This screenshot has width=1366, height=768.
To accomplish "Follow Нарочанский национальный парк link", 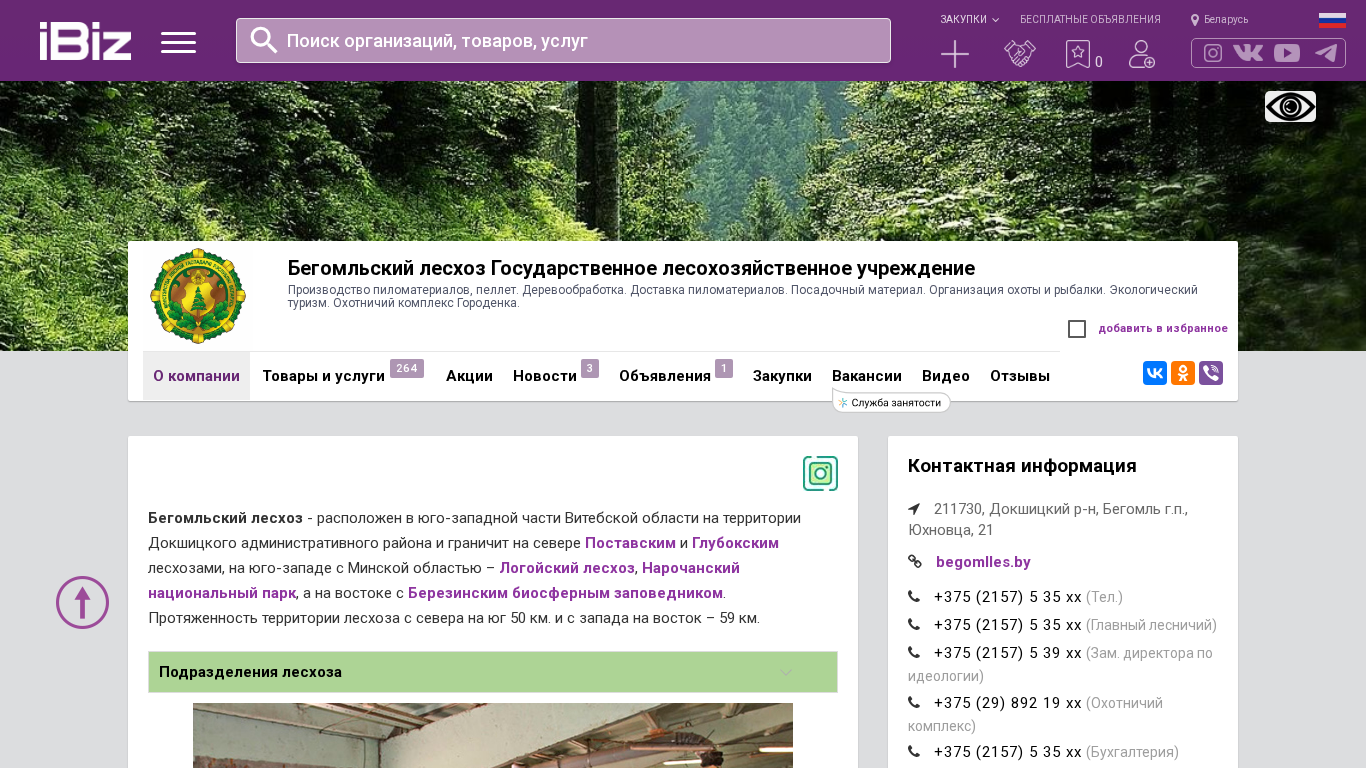I will tap(444, 580).
